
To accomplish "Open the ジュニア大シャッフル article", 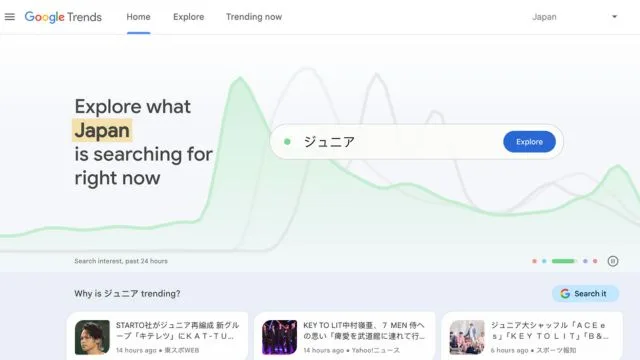I will [x=532, y=336].
